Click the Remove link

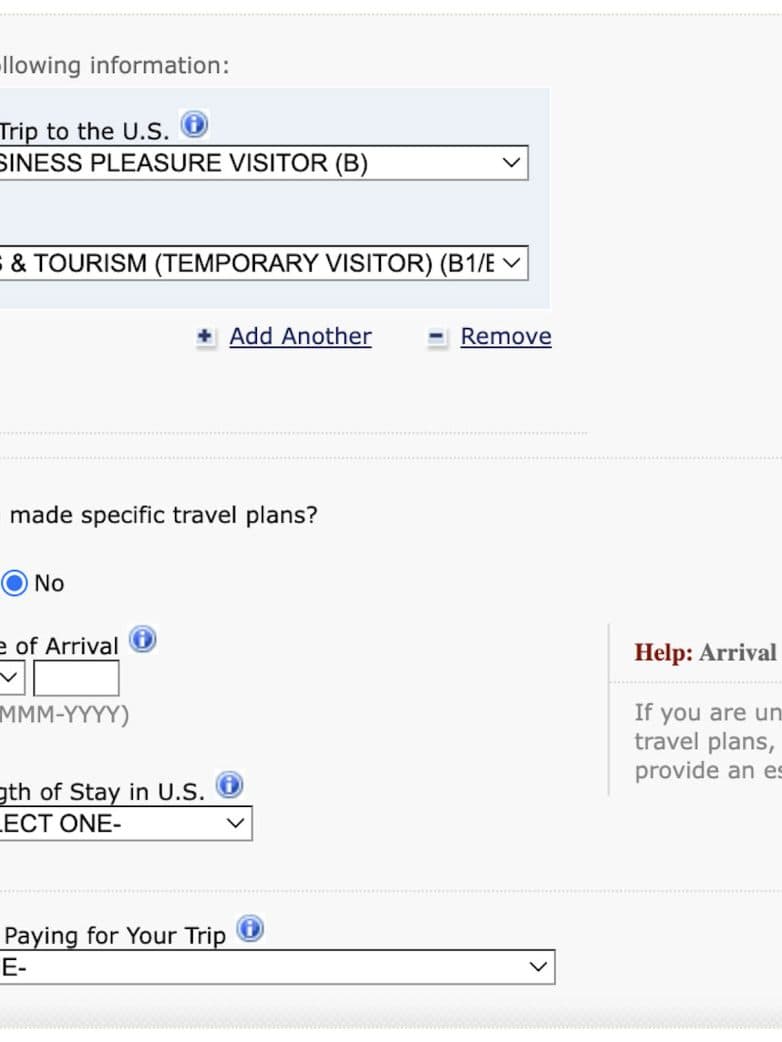(505, 337)
